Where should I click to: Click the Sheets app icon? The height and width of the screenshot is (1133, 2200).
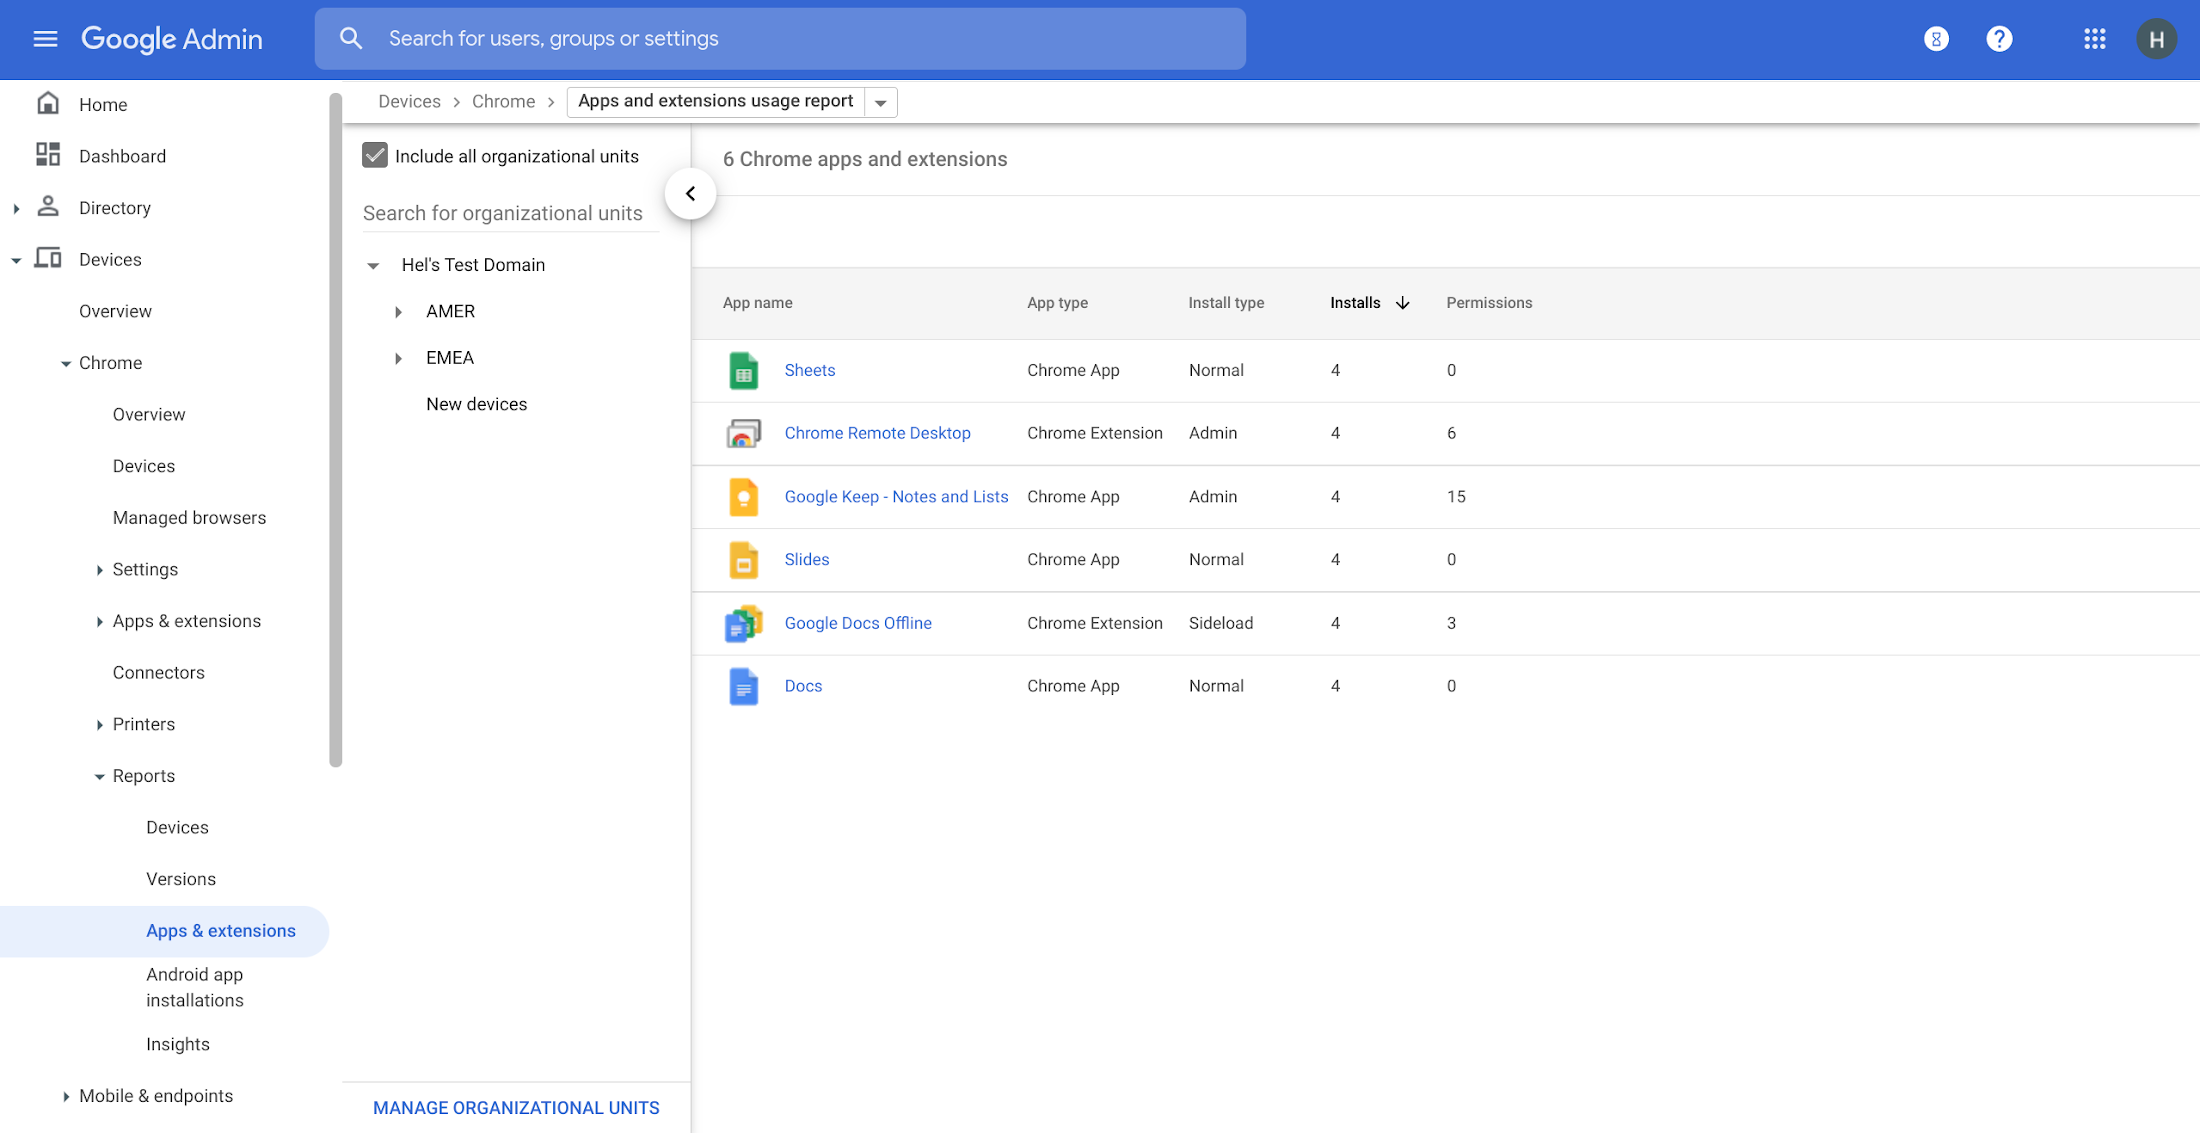tap(743, 371)
